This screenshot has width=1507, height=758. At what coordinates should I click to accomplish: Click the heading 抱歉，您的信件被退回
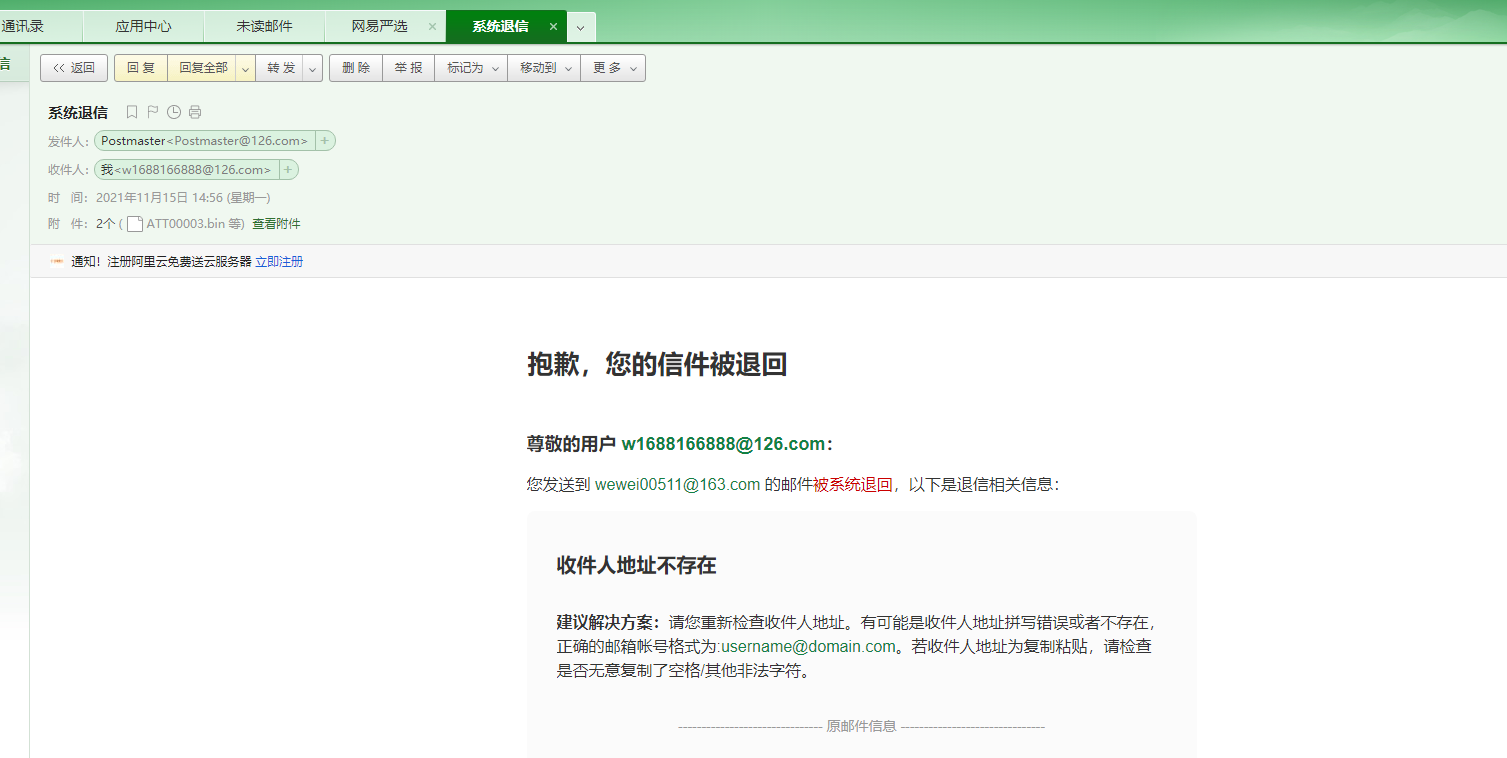(x=657, y=364)
